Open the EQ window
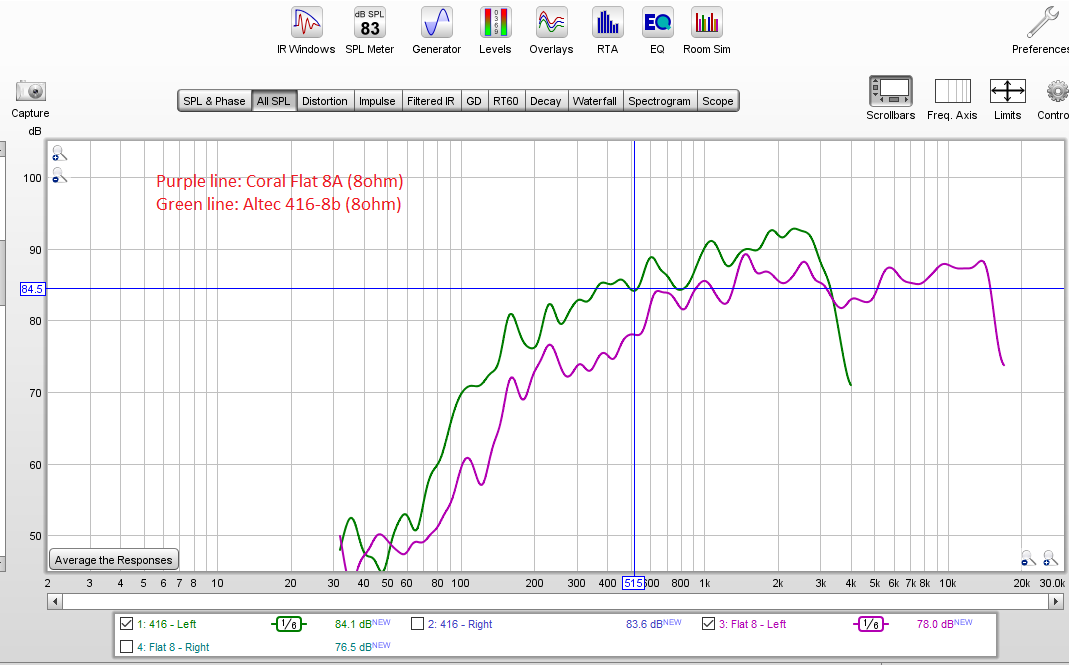1069x665 pixels. [x=657, y=31]
